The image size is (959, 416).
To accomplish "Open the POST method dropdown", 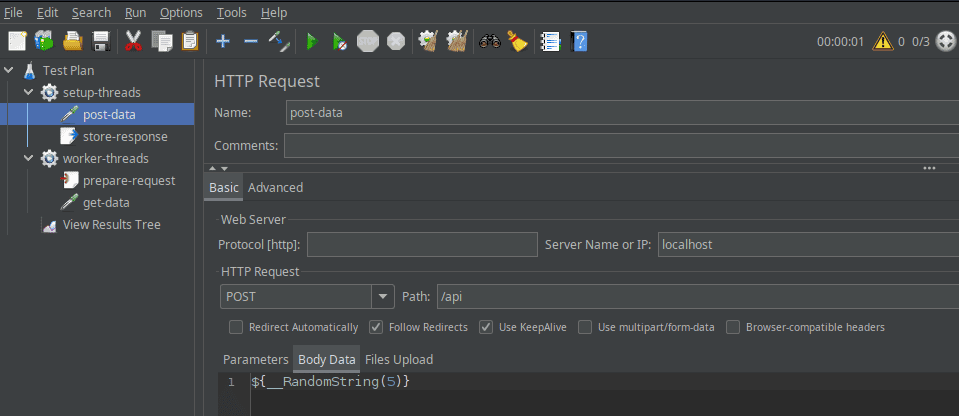I will 383,296.
